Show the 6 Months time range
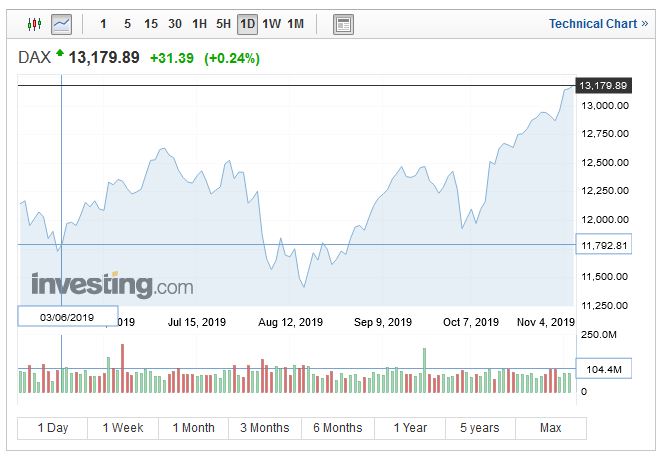The width and height of the screenshot is (666, 458). [x=338, y=428]
